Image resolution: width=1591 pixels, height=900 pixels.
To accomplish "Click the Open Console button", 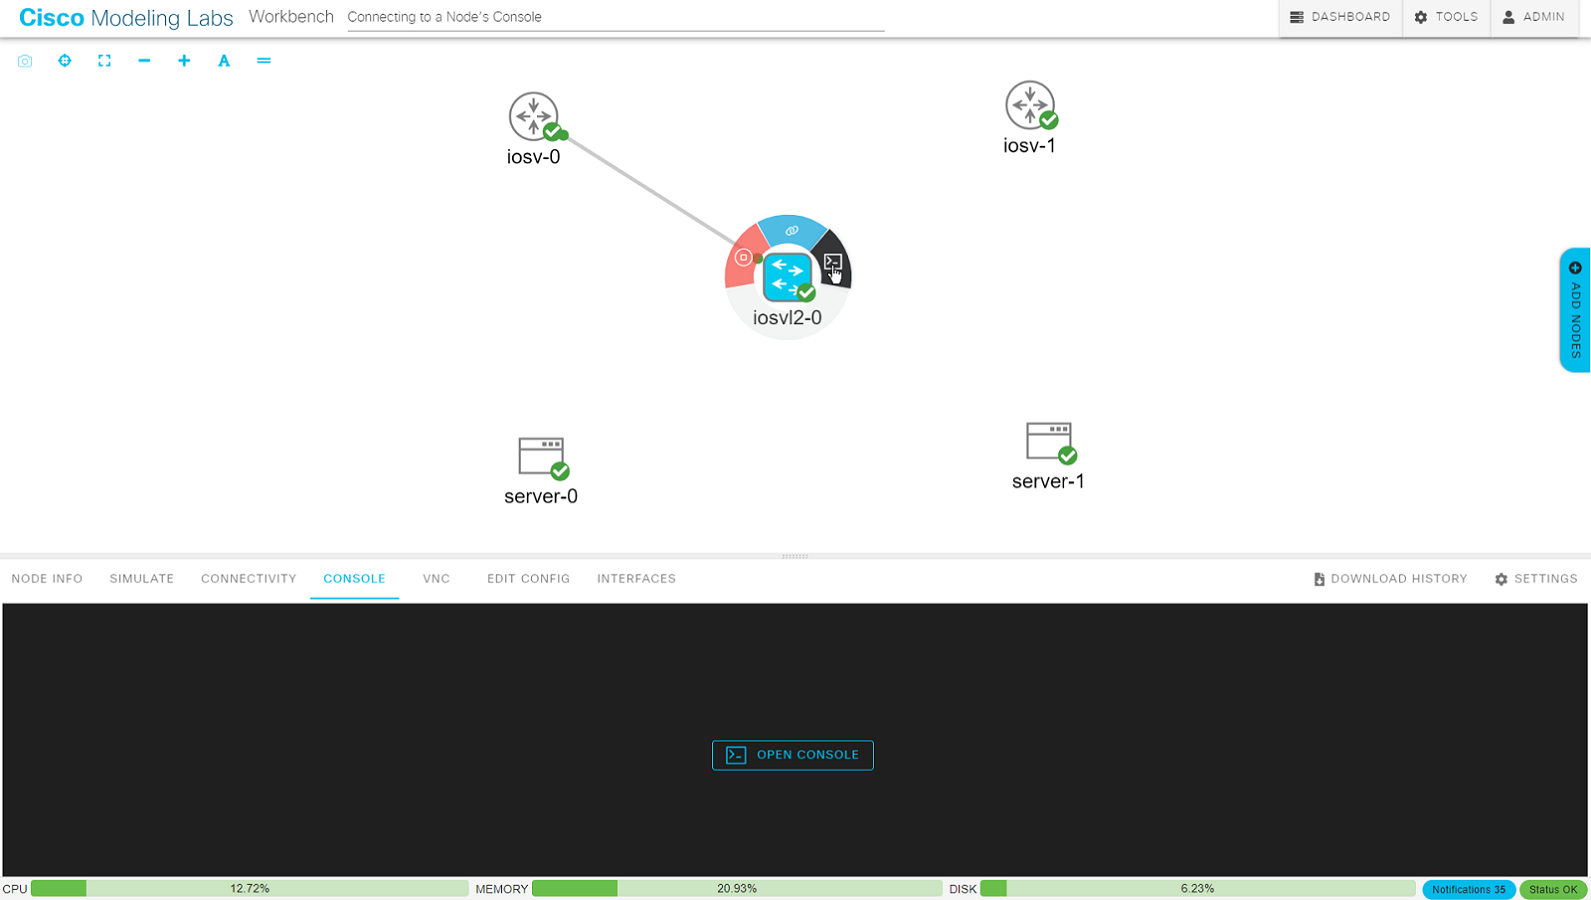I will click(793, 755).
